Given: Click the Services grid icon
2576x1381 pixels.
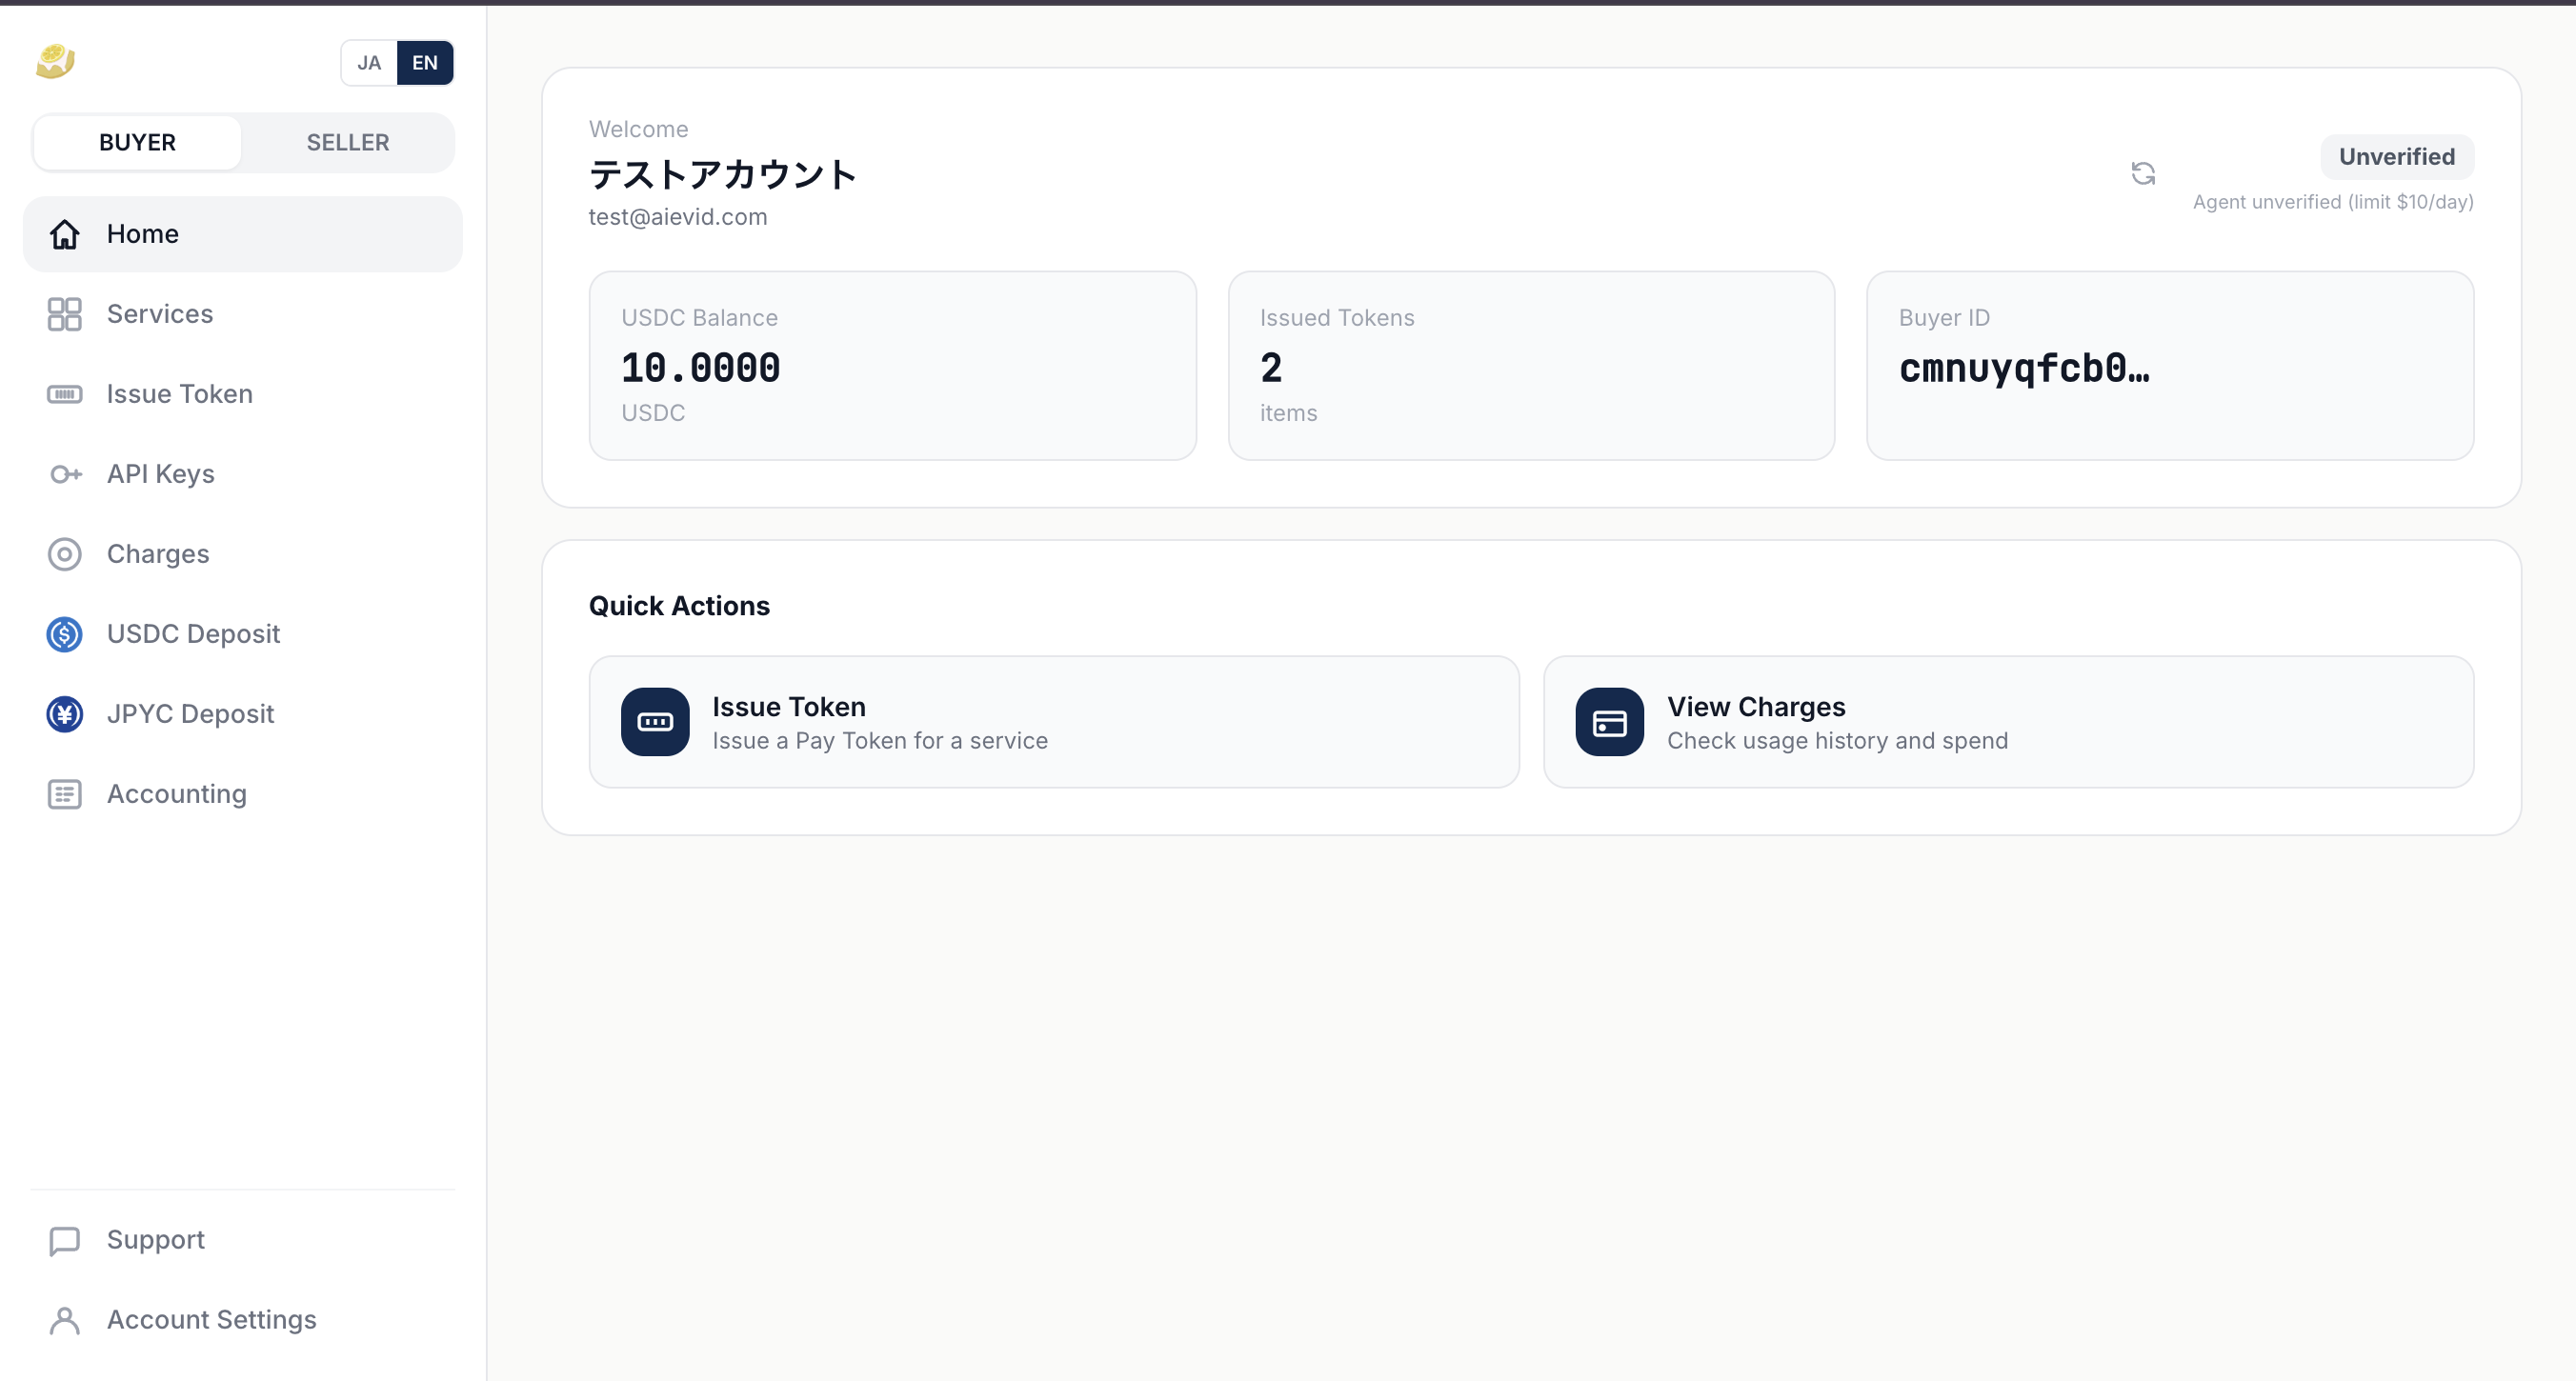Looking at the screenshot, I should (65, 314).
